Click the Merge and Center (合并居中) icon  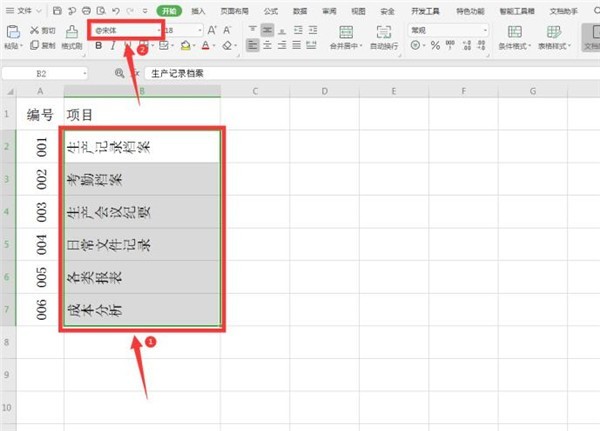pos(345,32)
